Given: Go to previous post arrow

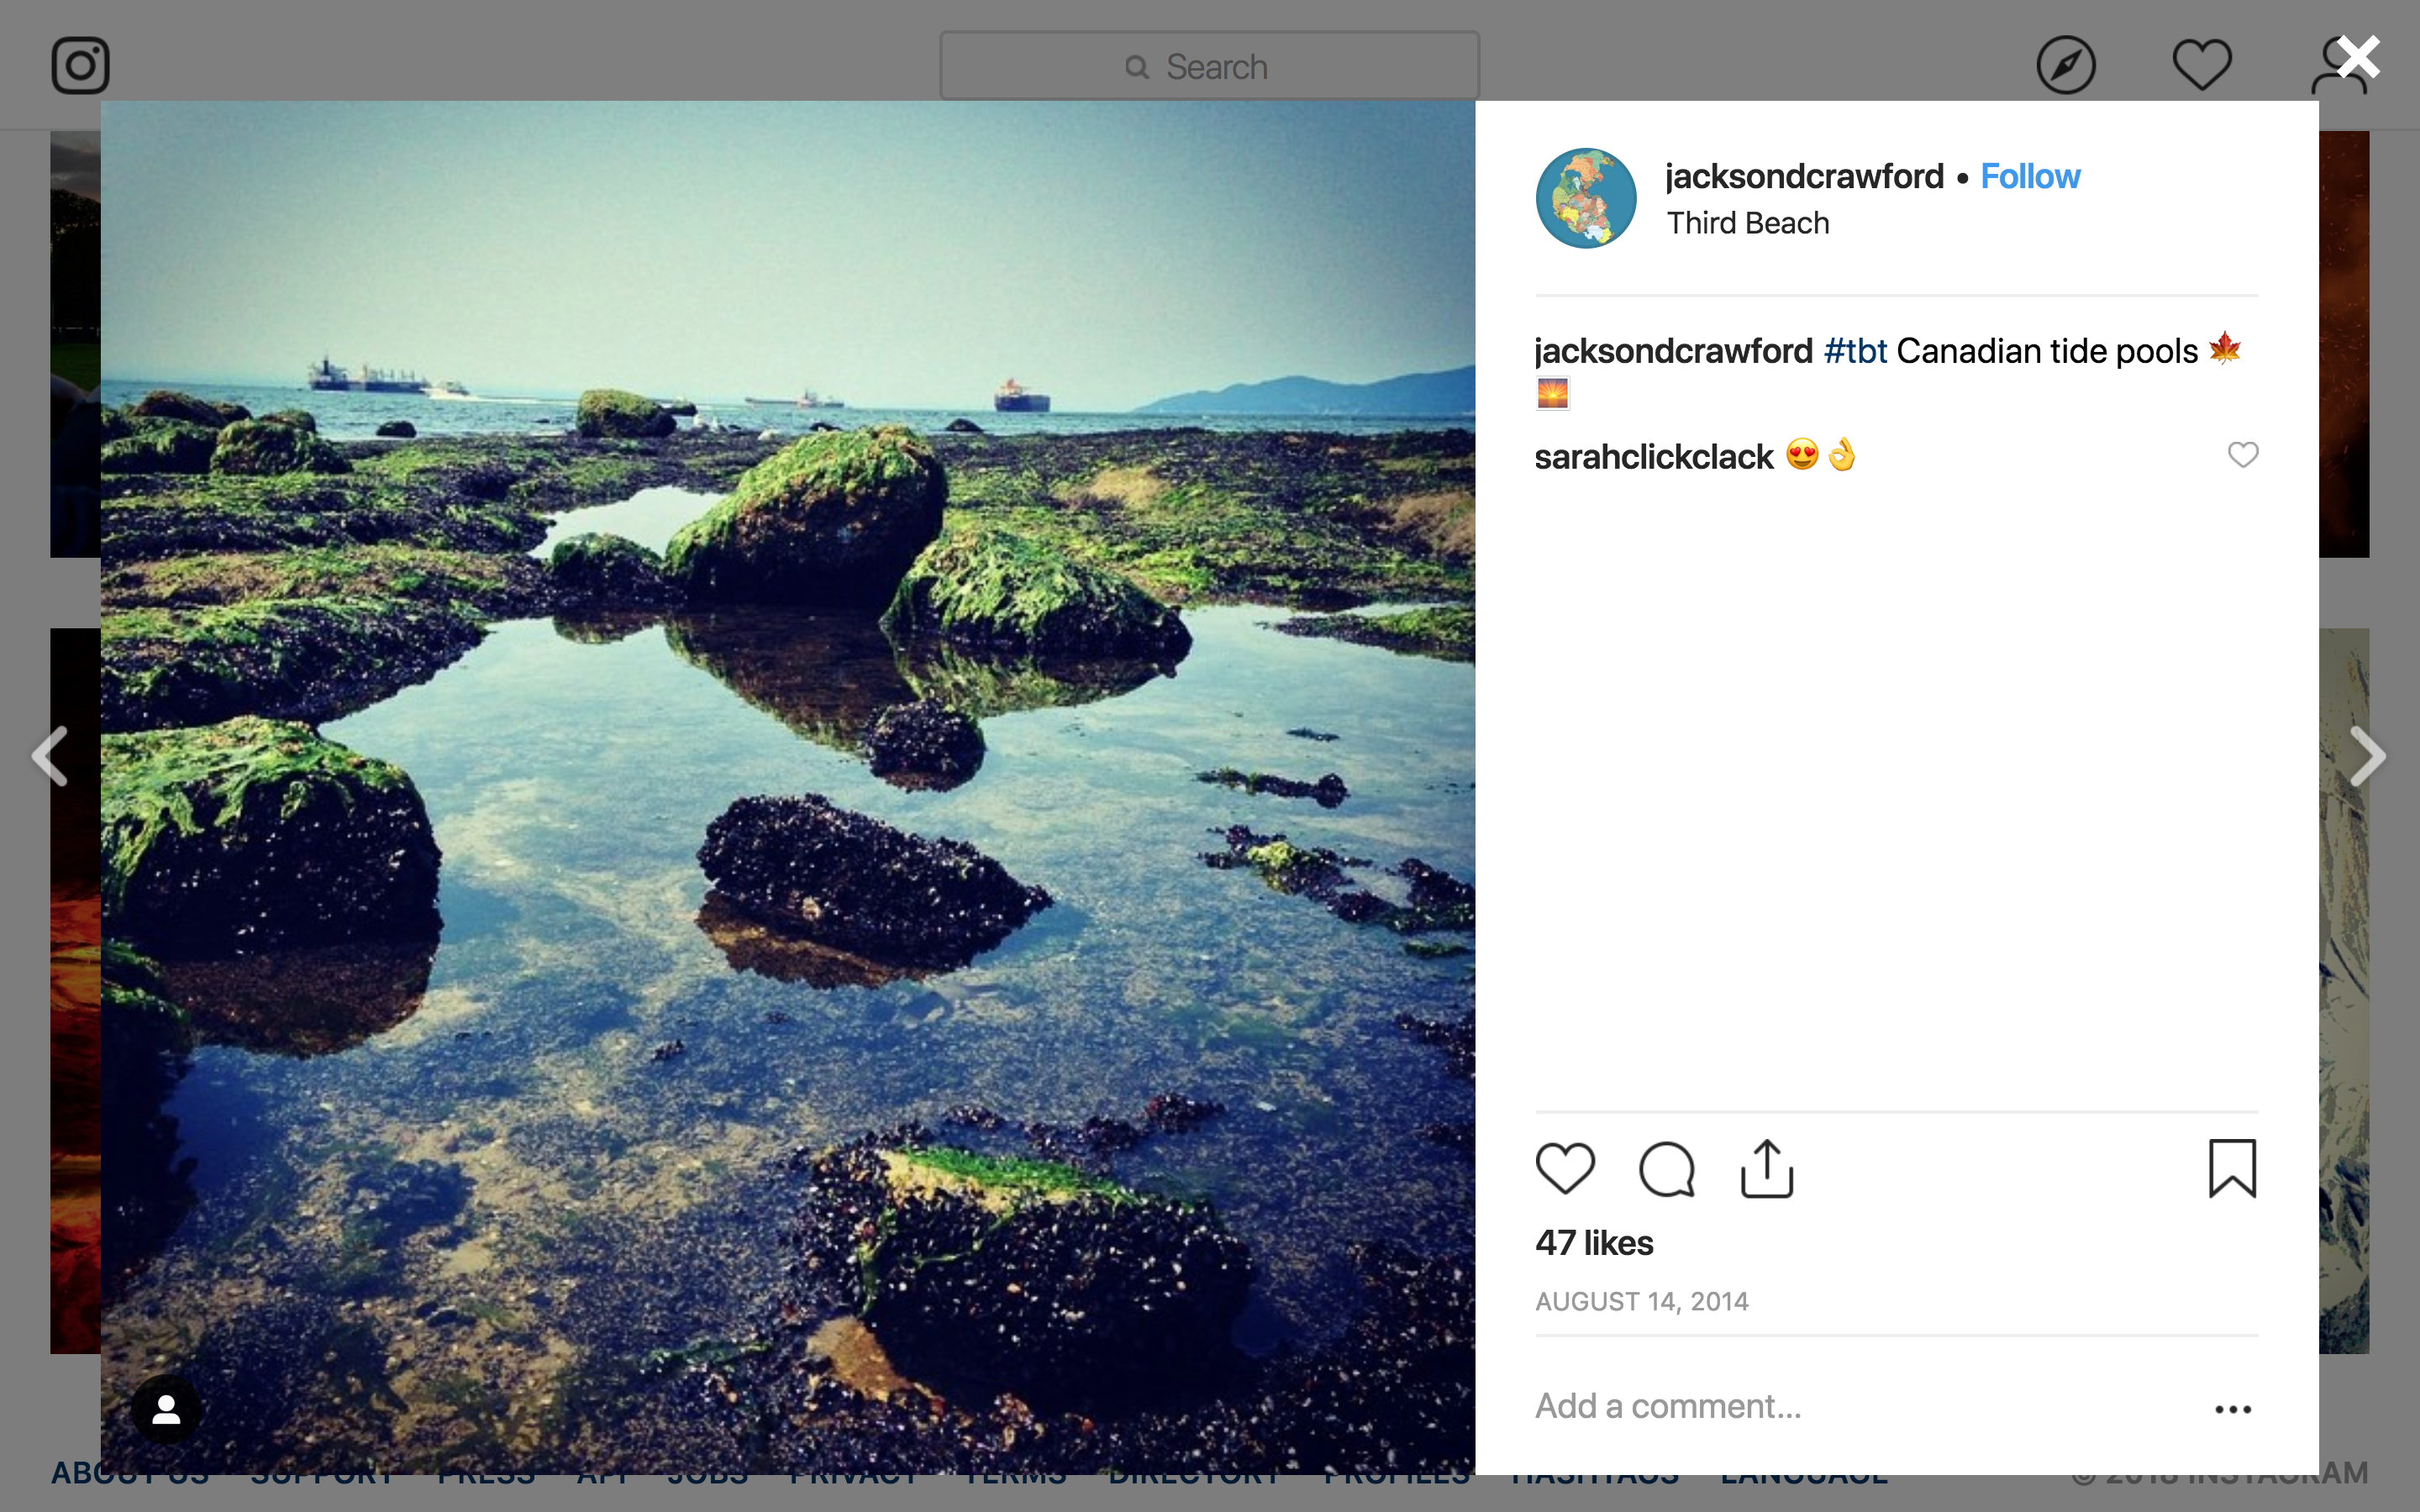Looking at the screenshot, I should point(50,756).
